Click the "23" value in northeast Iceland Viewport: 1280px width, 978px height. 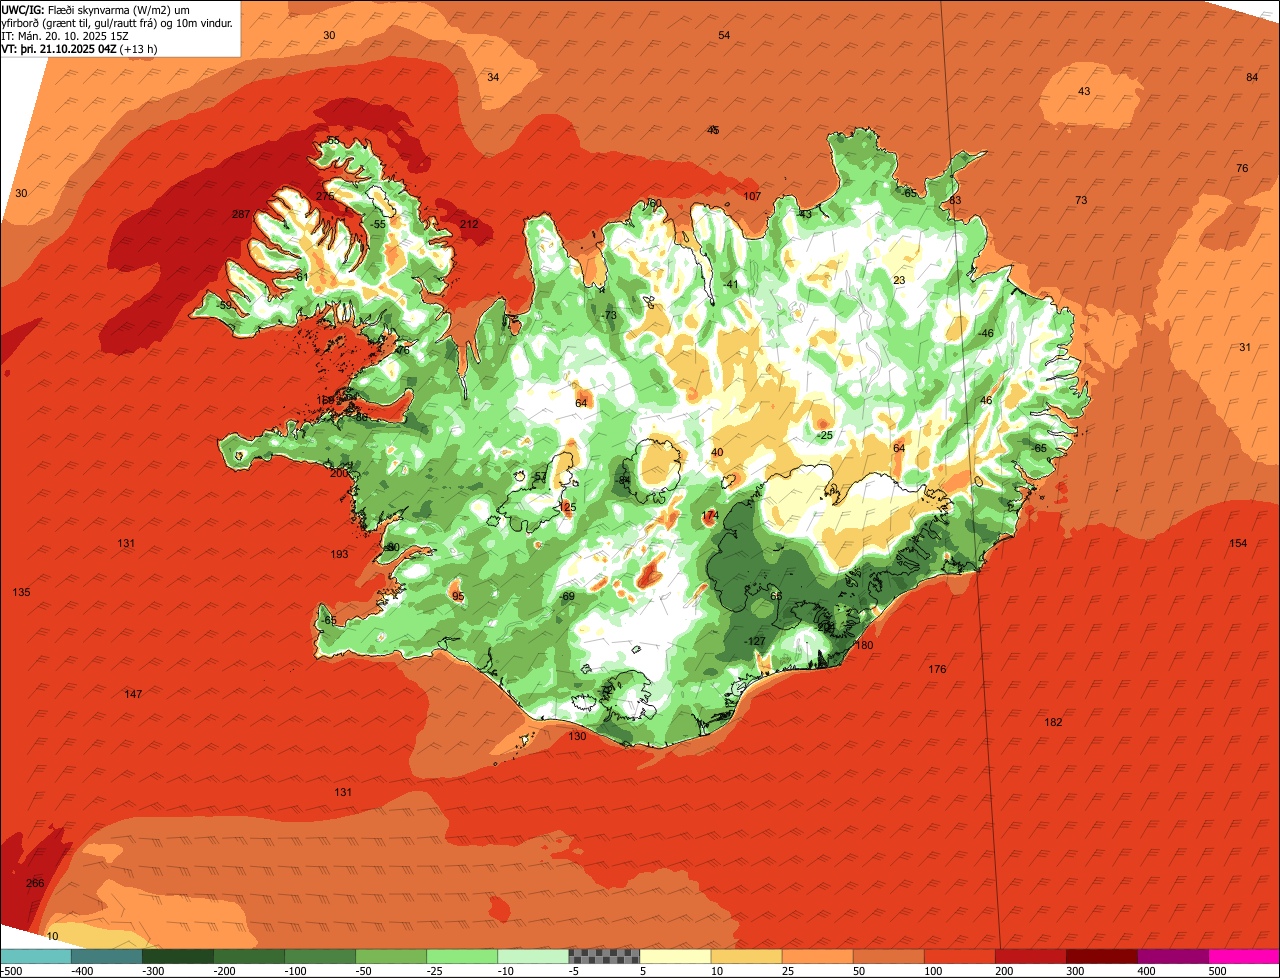pos(899,281)
